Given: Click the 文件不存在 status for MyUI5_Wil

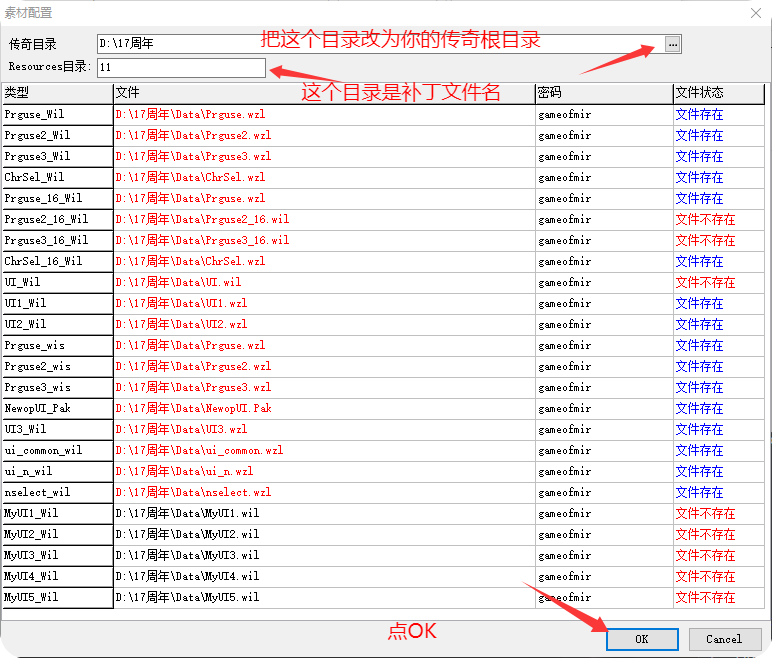Looking at the screenshot, I should coord(705,597).
